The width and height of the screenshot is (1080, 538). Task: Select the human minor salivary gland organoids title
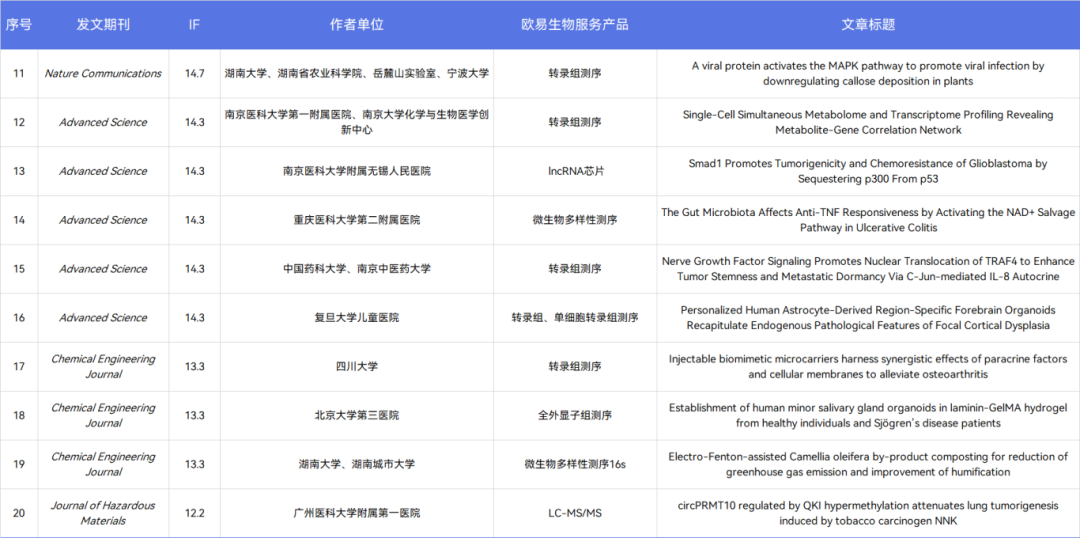[x=868, y=416]
